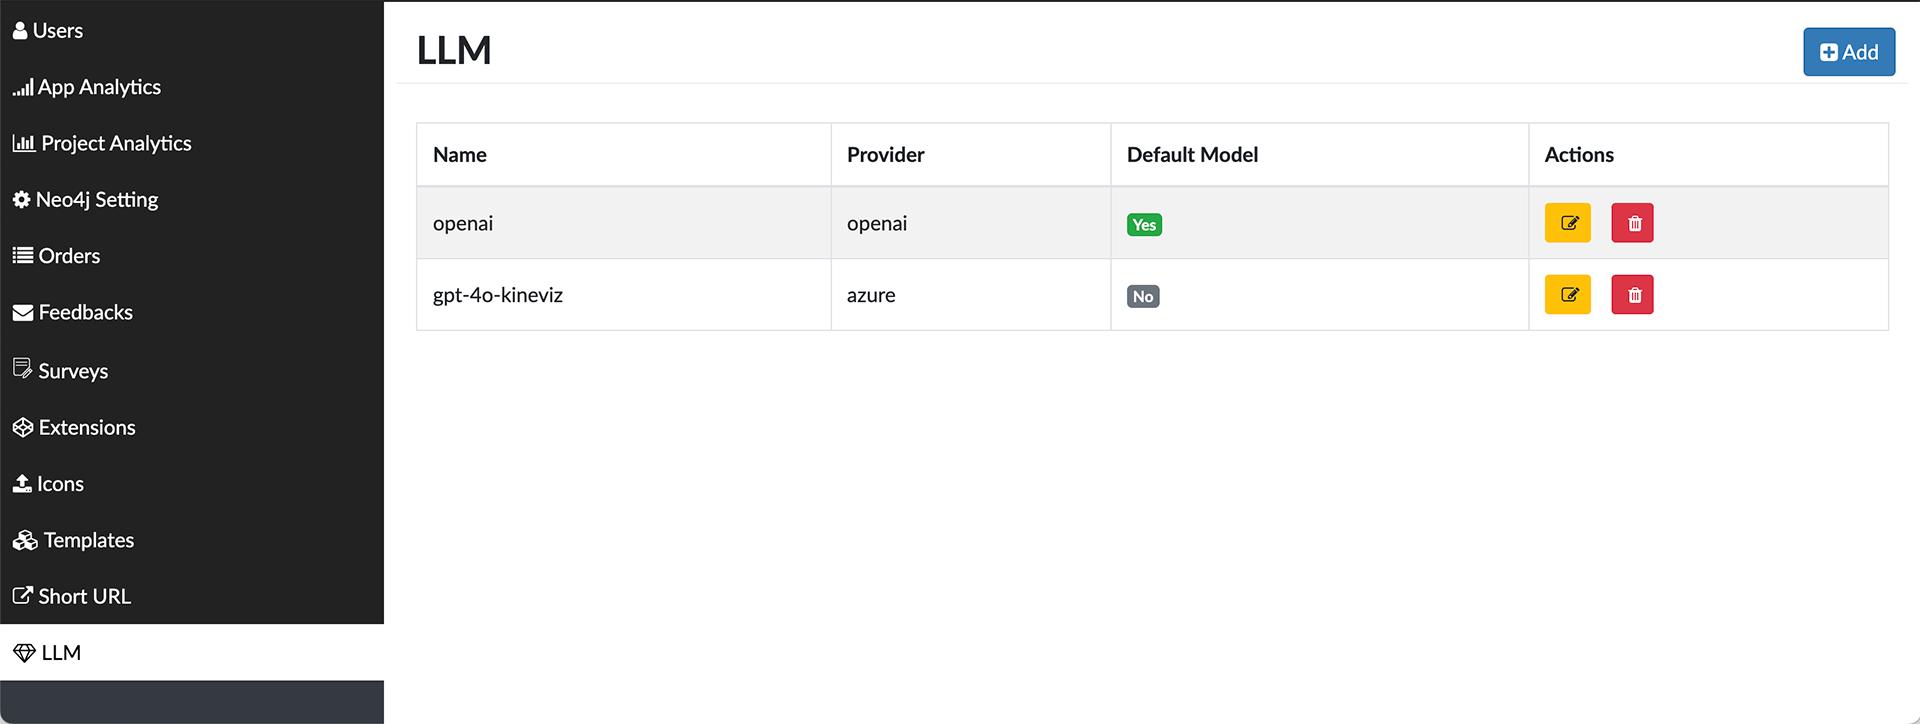Click the gray No default model badge
This screenshot has width=1920, height=724.
pyautogui.click(x=1143, y=297)
